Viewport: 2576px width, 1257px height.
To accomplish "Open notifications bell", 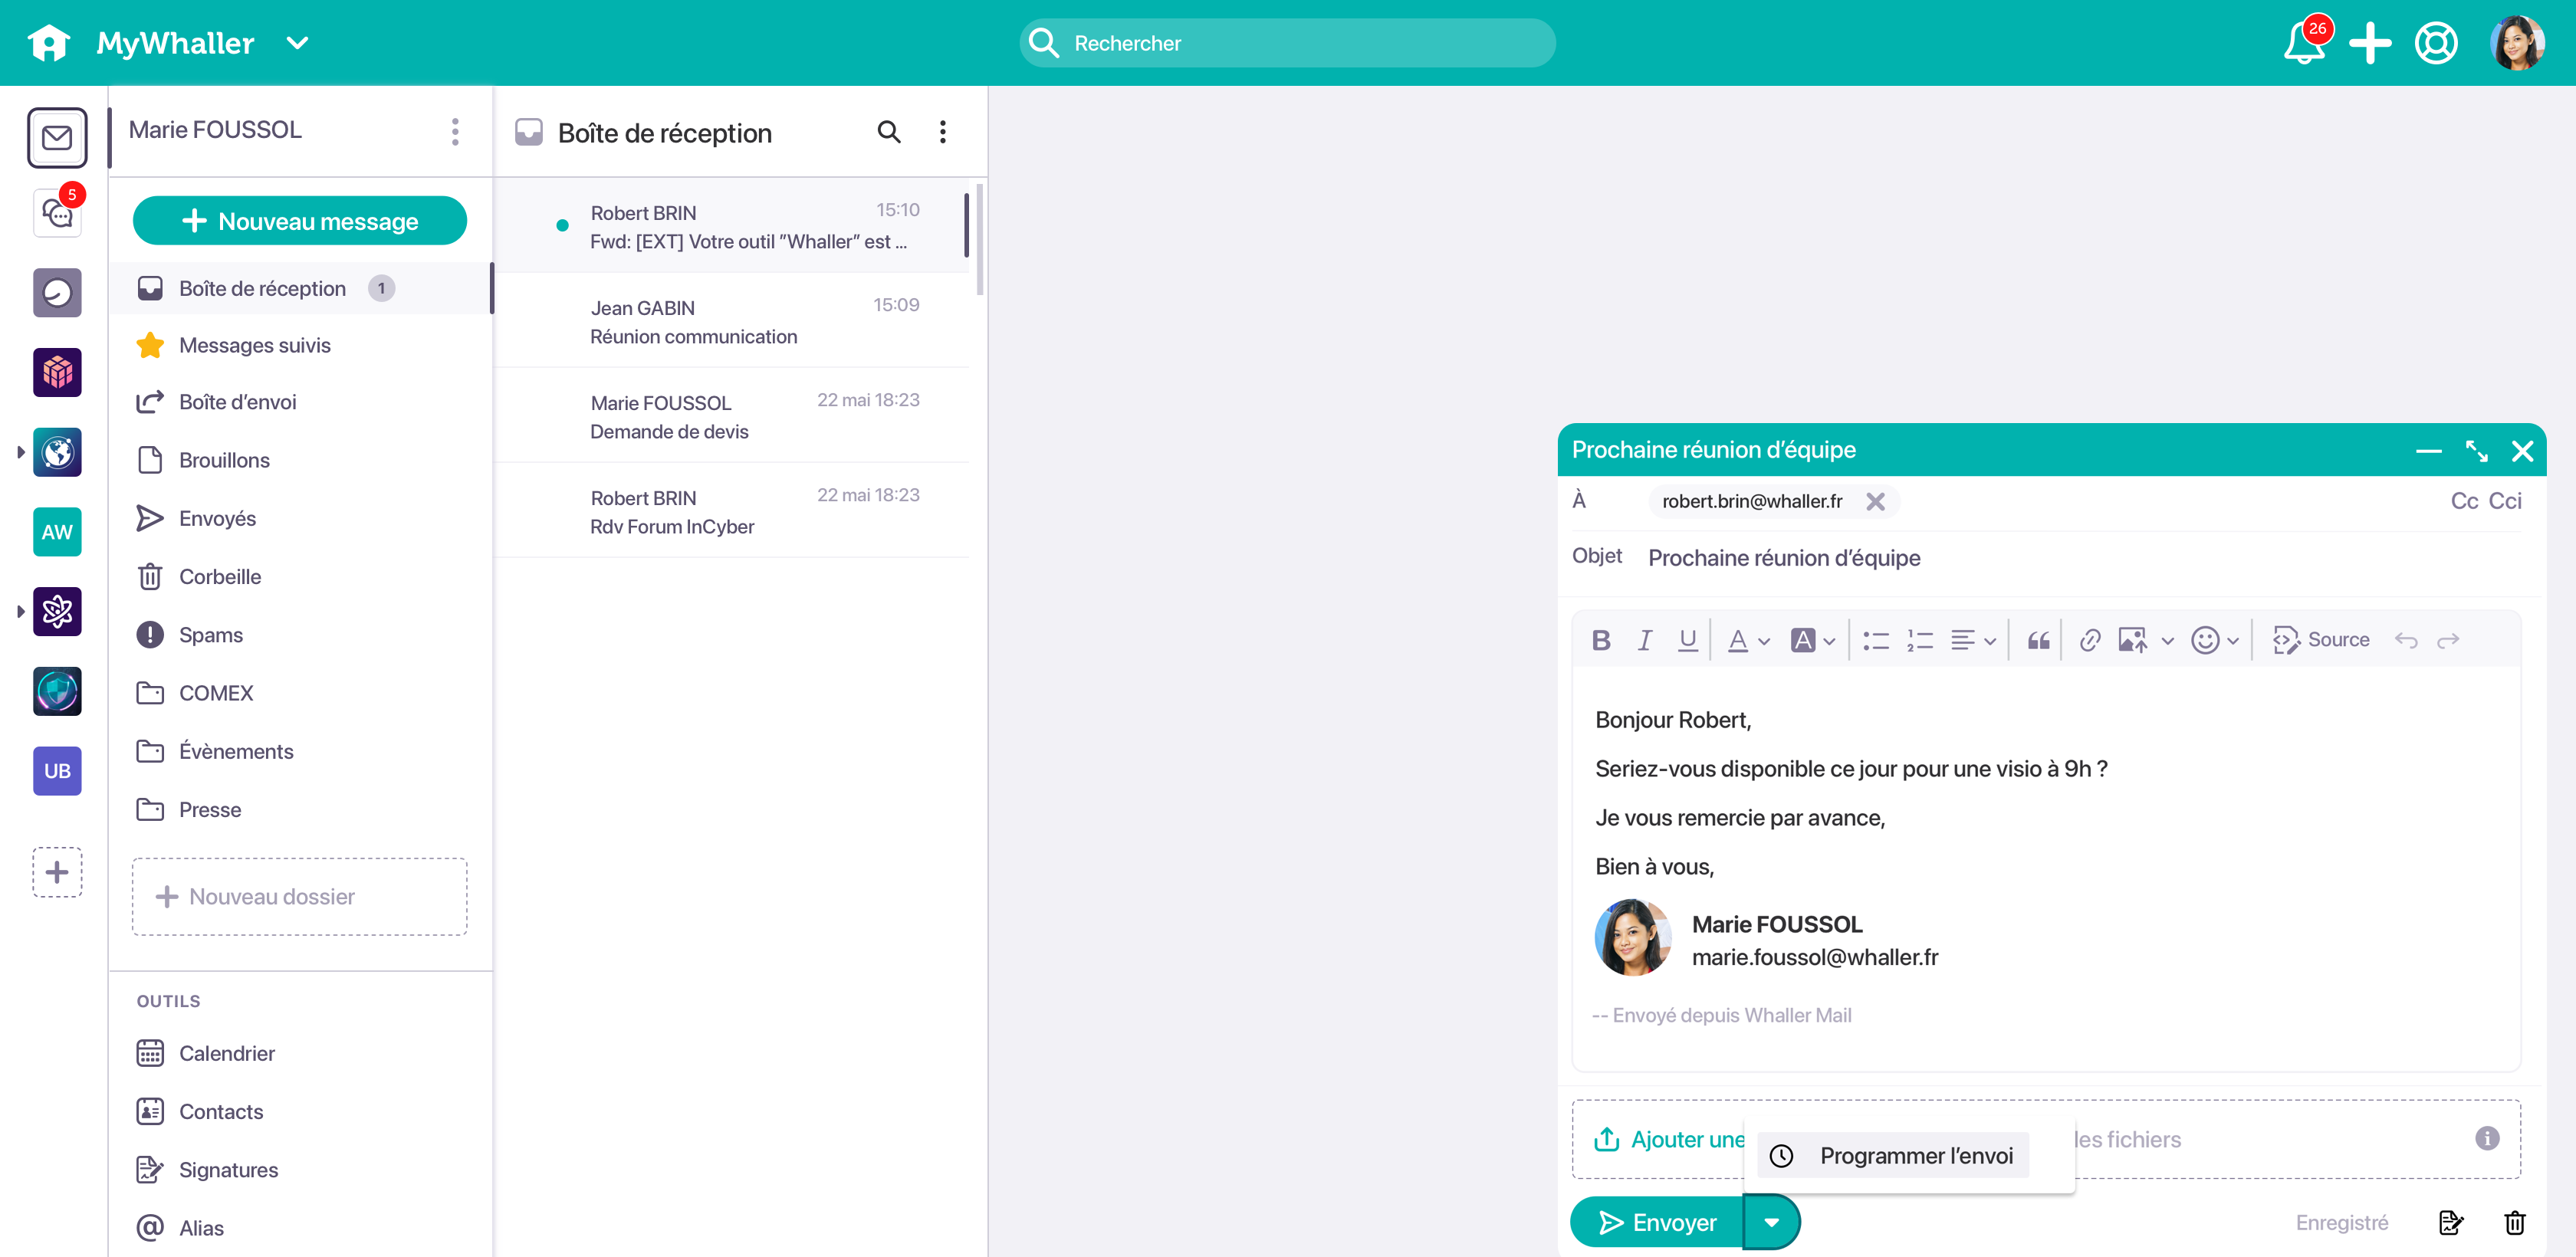I will click(2304, 43).
